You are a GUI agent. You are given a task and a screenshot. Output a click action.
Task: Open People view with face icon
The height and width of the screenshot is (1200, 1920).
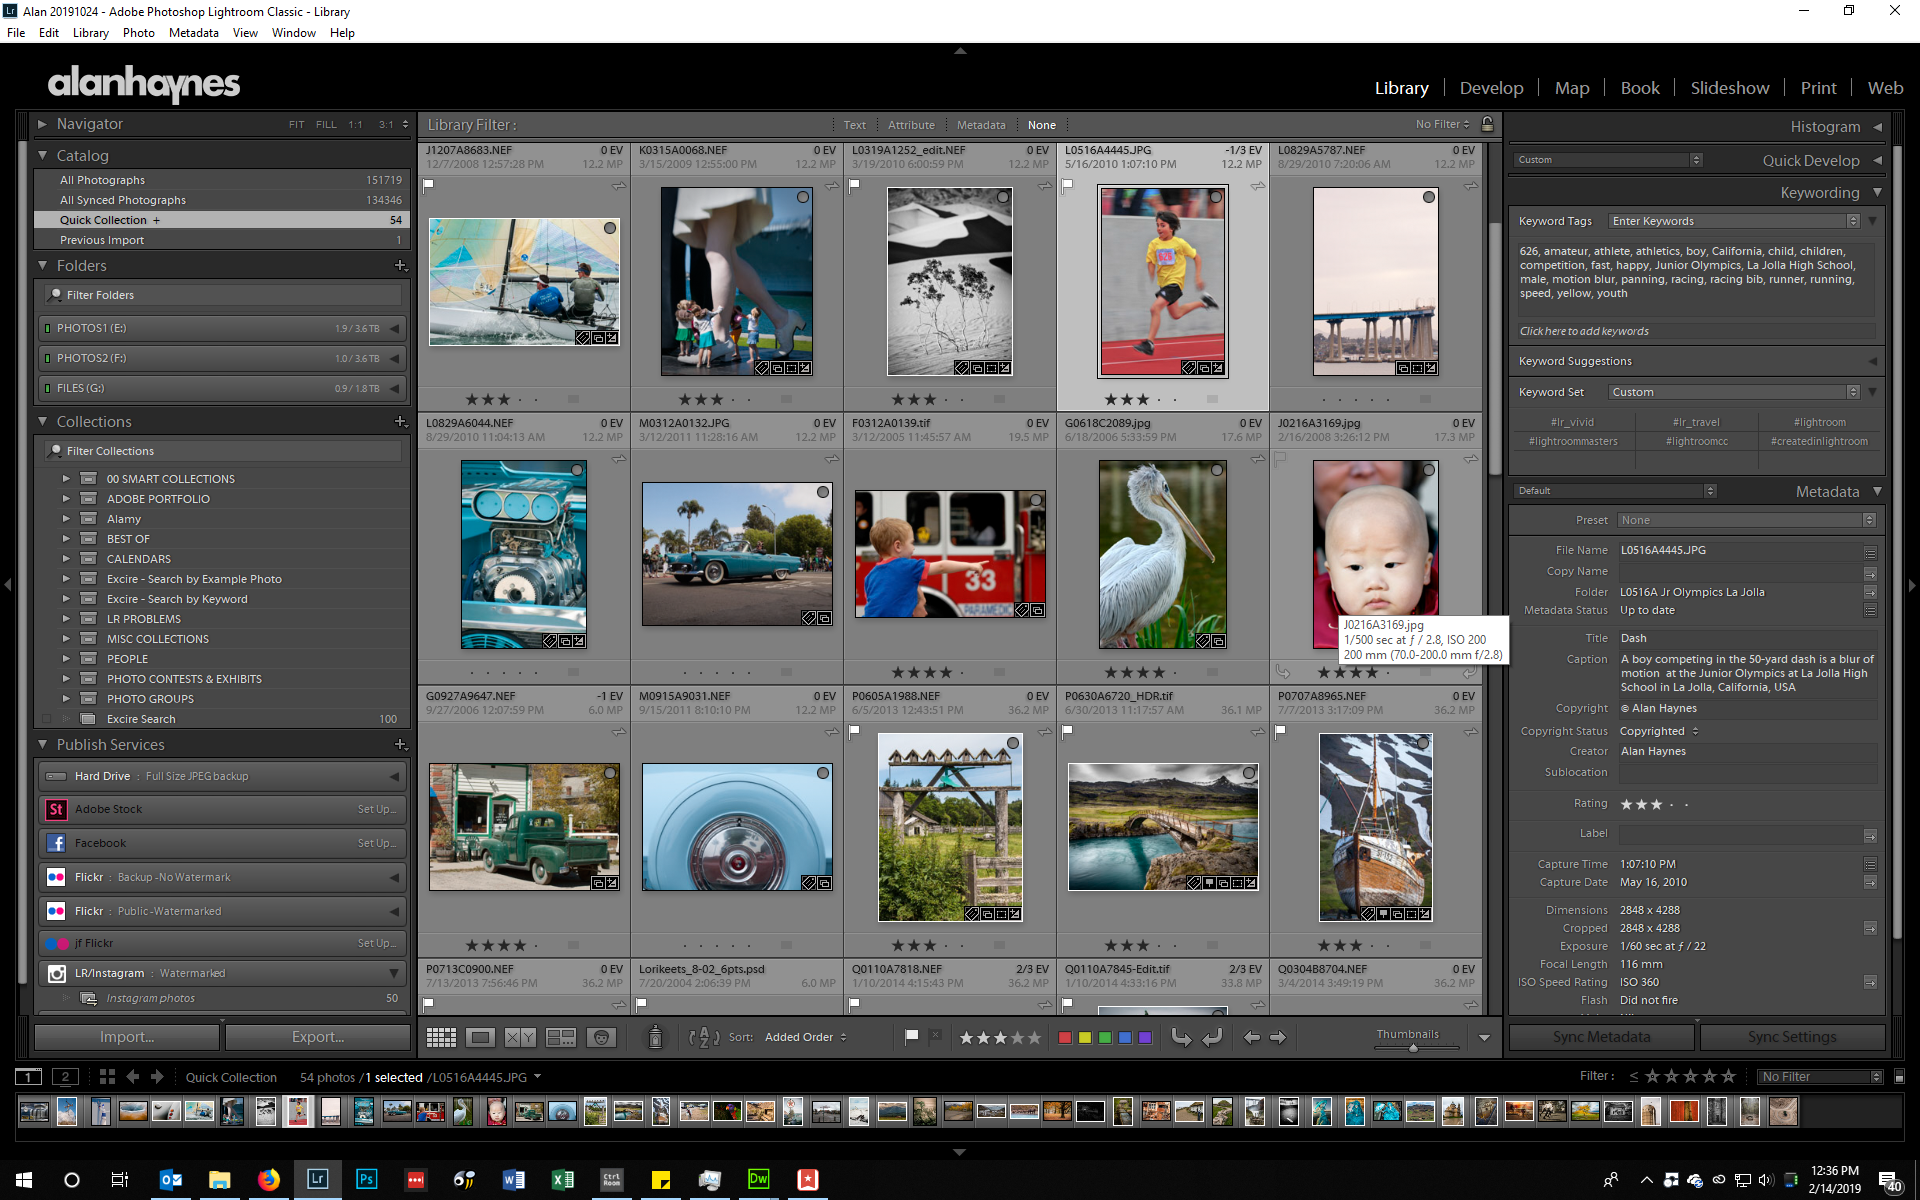tap(601, 1037)
